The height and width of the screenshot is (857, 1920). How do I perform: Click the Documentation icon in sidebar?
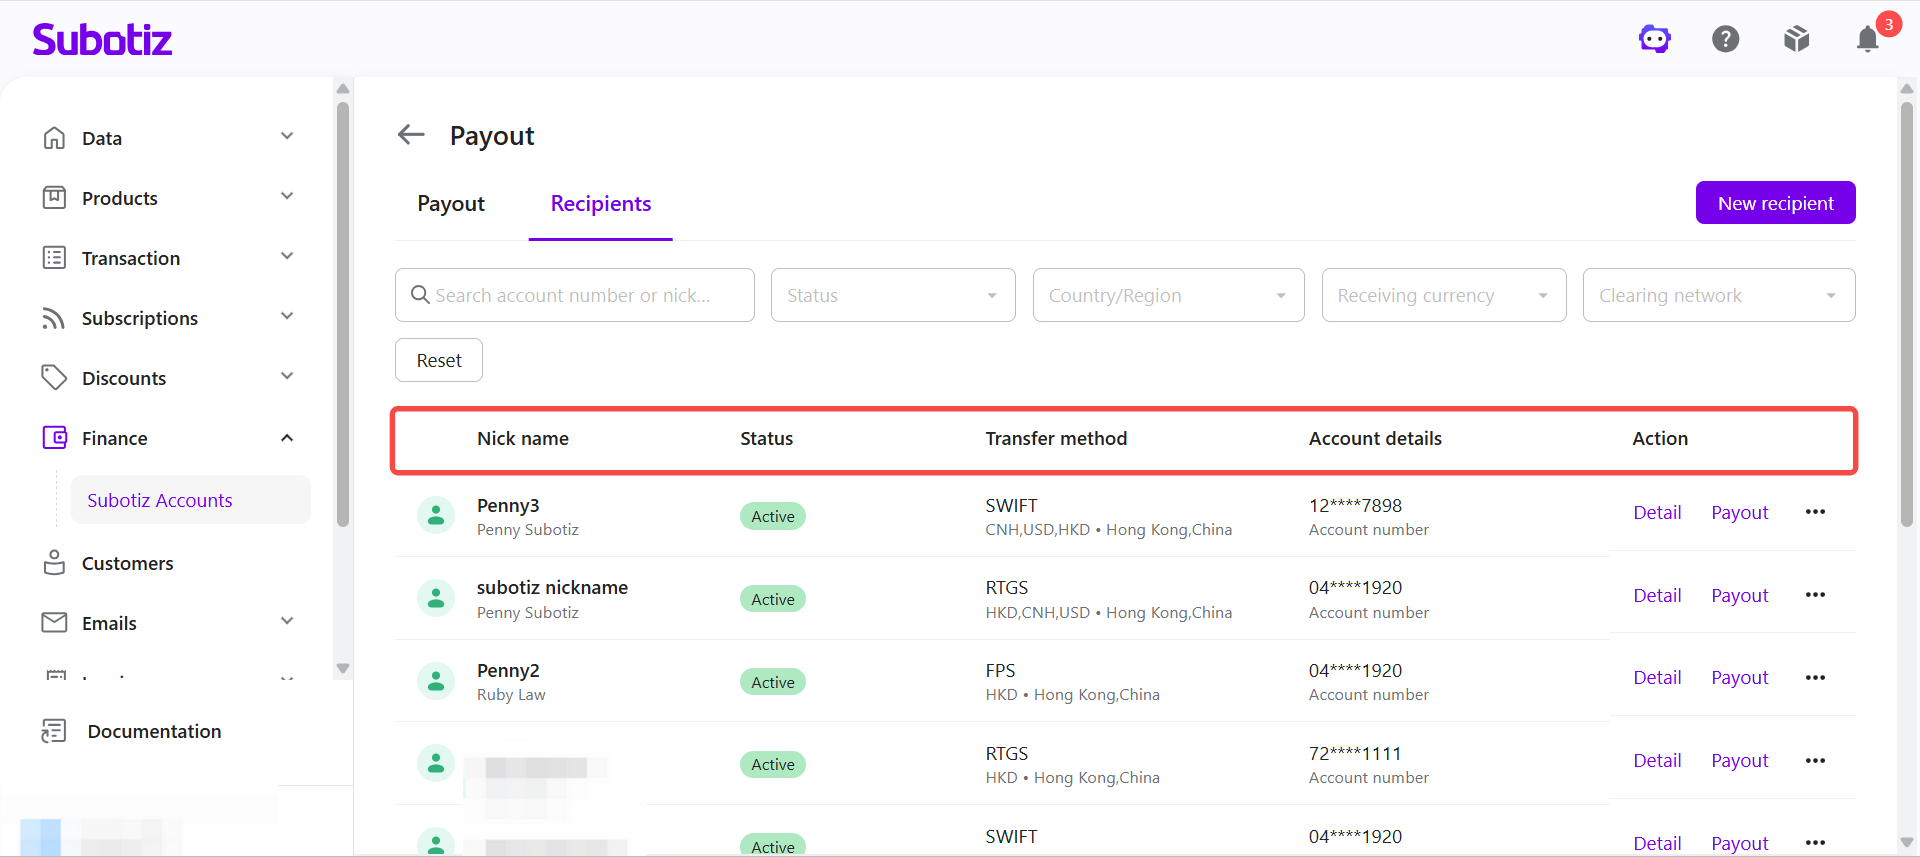[x=54, y=731]
